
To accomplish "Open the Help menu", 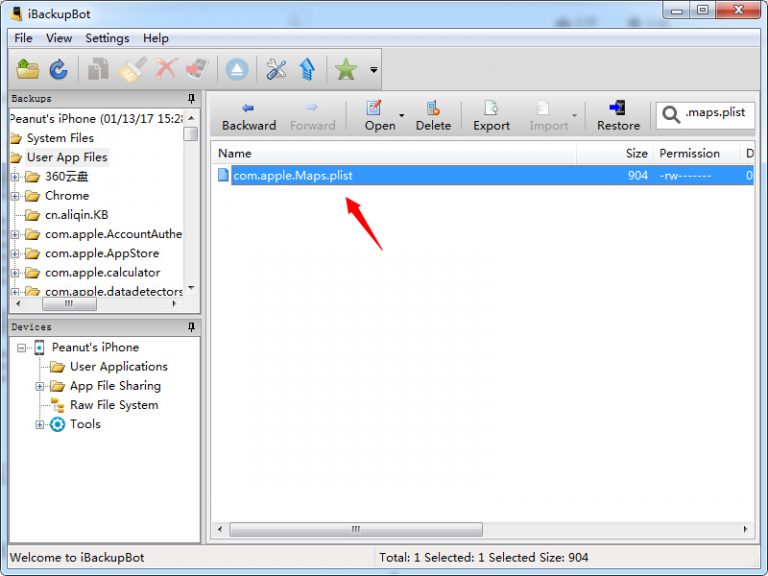I will (156, 38).
